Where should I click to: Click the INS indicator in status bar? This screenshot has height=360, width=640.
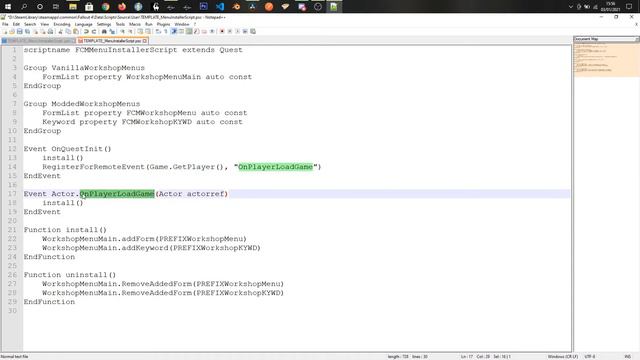tap(628, 356)
